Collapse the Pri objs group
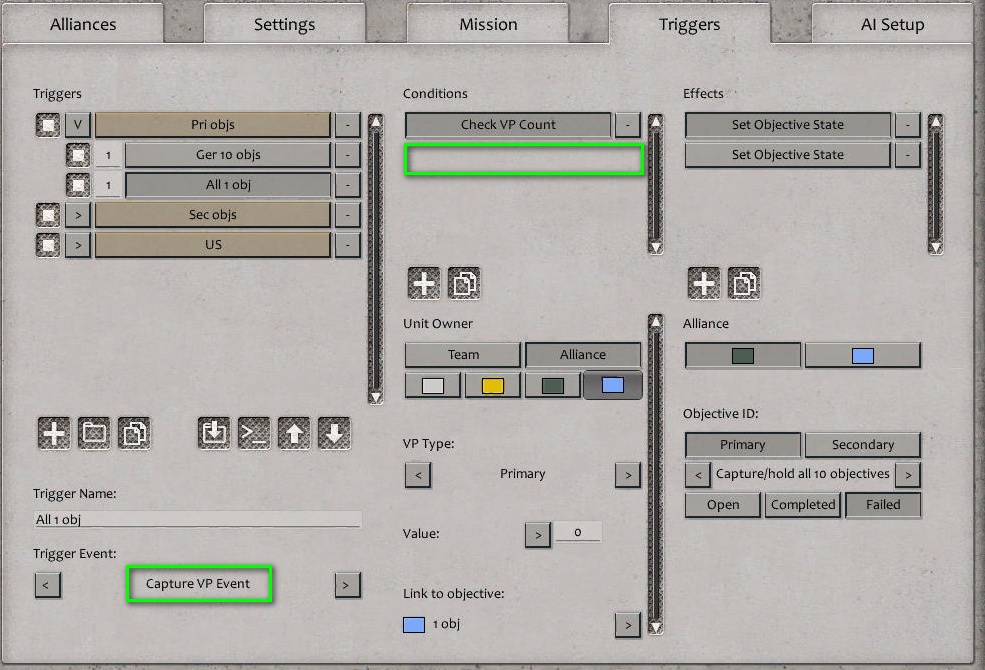The image size is (985, 670). tap(78, 125)
